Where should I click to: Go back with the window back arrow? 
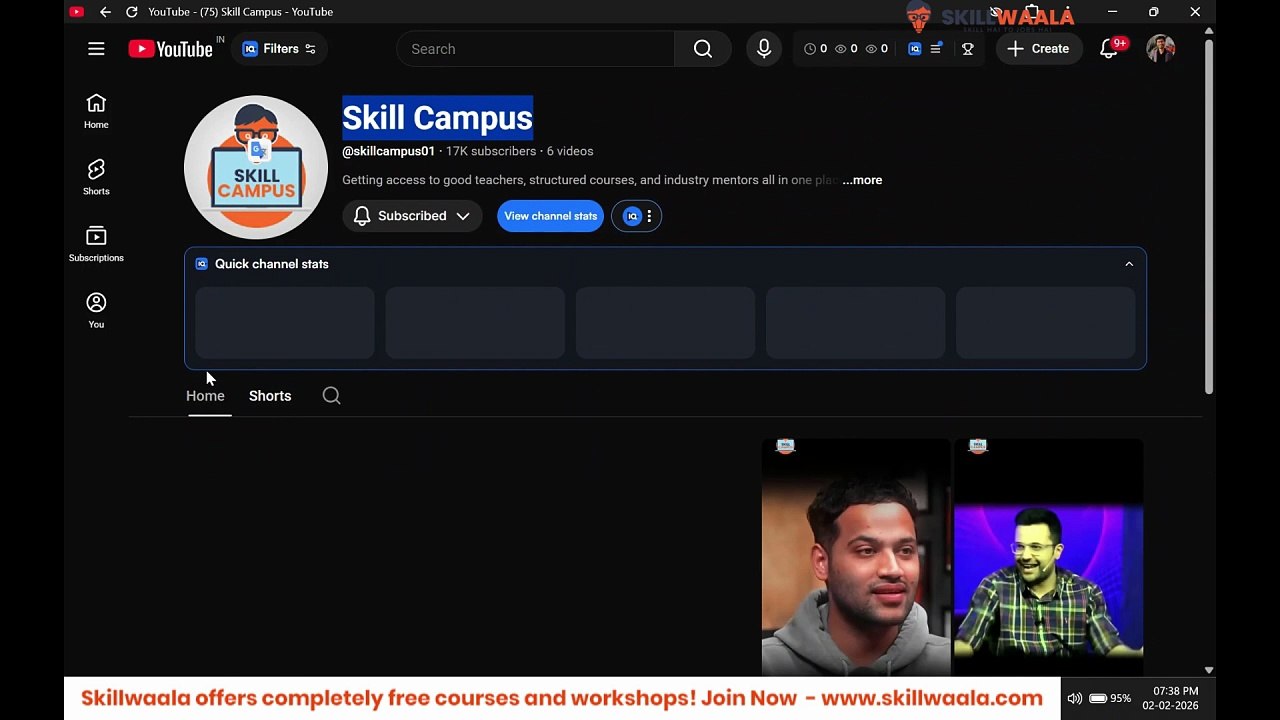click(x=105, y=12)
